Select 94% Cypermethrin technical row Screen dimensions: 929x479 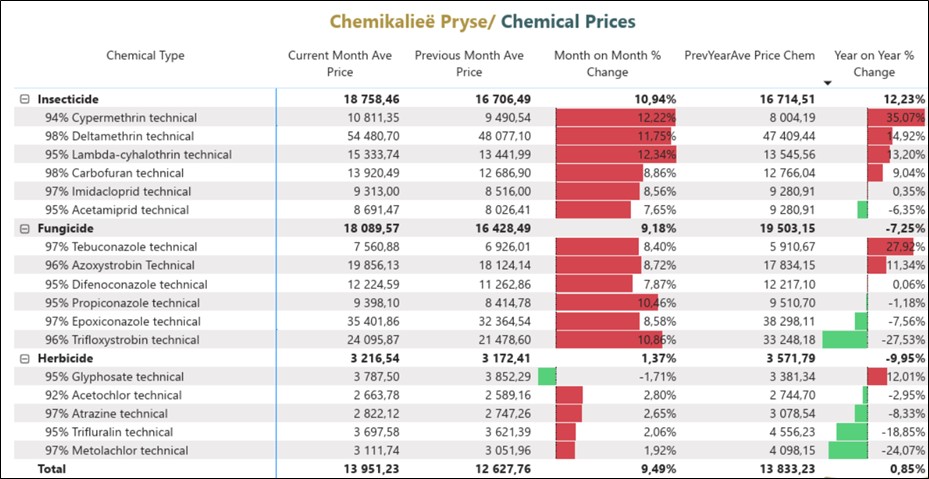(121, 118)
